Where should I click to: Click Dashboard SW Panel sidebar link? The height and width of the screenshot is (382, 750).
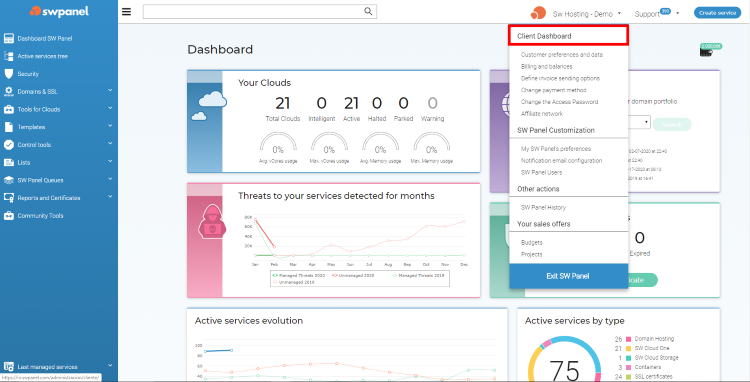[45, 38]
